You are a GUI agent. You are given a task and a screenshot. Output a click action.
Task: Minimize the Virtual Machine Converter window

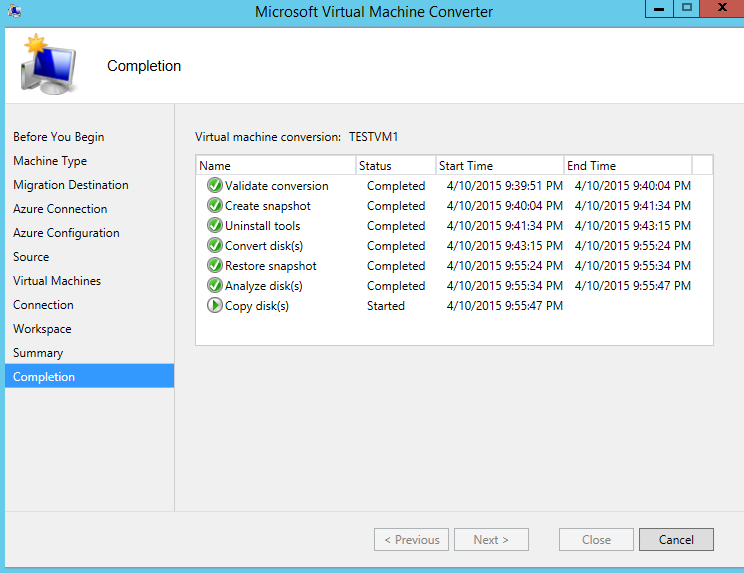point(659,9)
